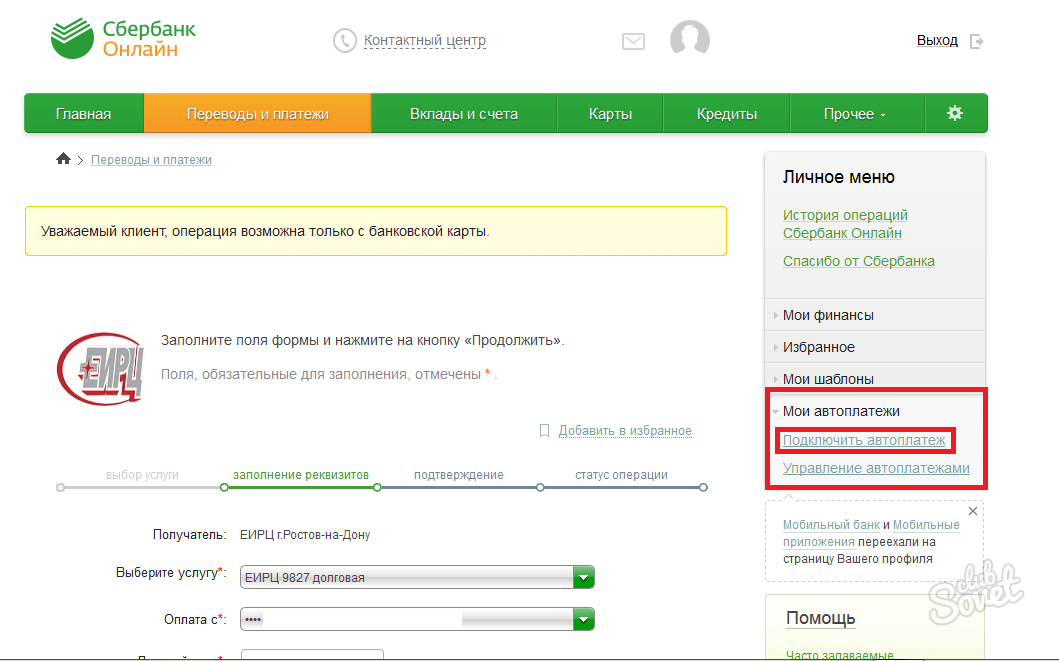Click the статус операции step label
Viewport: 1059px width, 661px height.
coord(621,475)
